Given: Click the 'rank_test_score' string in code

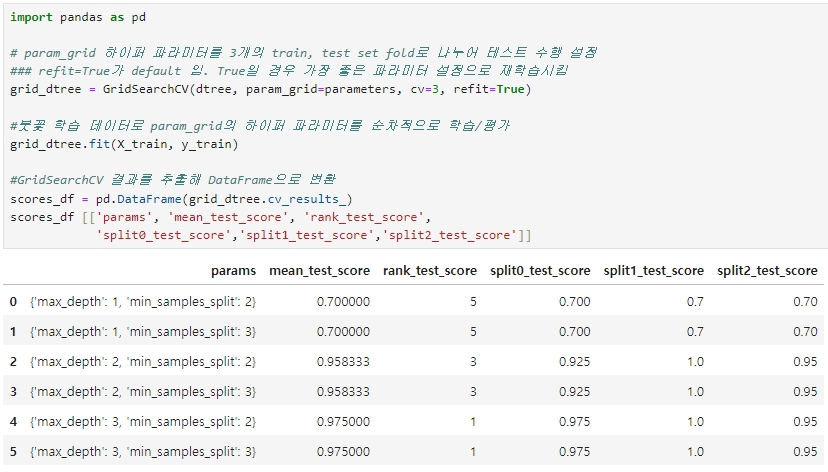Looking at the screenshot, I should tap(364, 217).
